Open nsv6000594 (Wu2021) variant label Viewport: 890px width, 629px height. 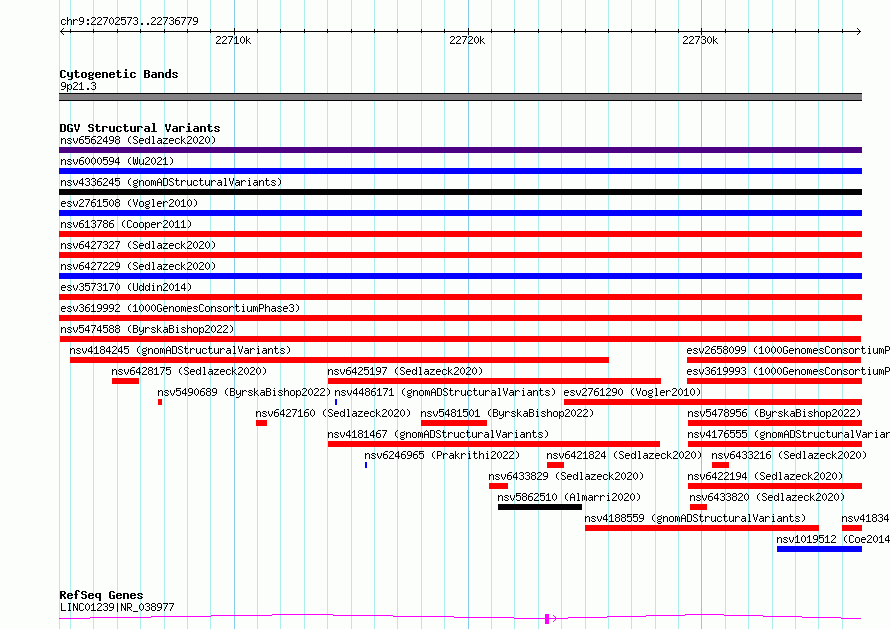coord(117,161)
